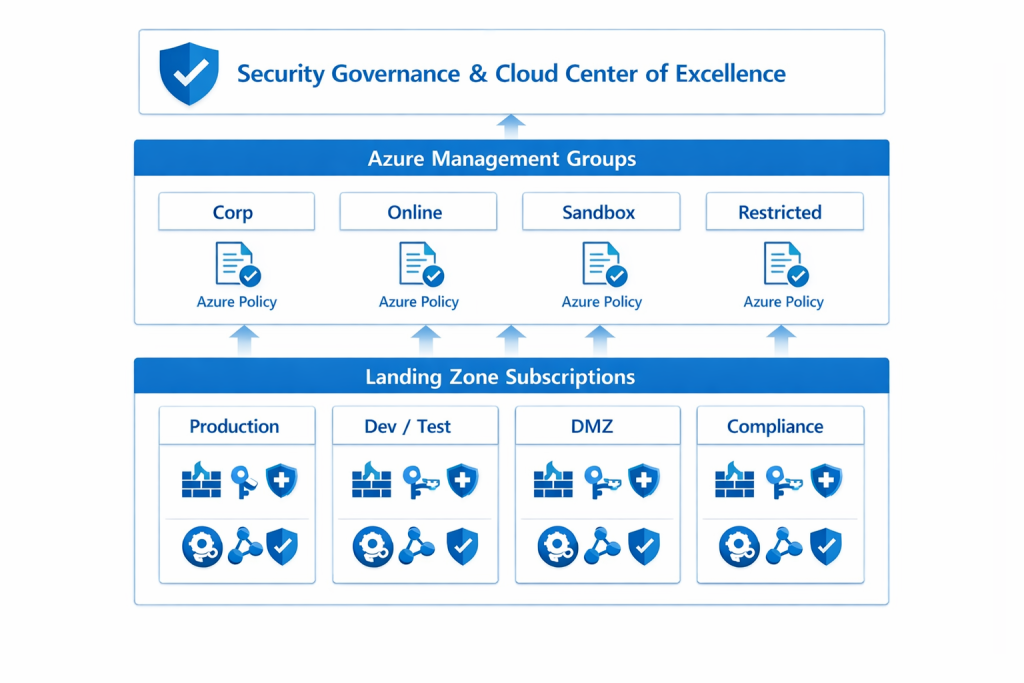Screen dimensions: 1024x683
Task: Choose the shield checkmark icon in DMZ
Action: coord(644,547)
